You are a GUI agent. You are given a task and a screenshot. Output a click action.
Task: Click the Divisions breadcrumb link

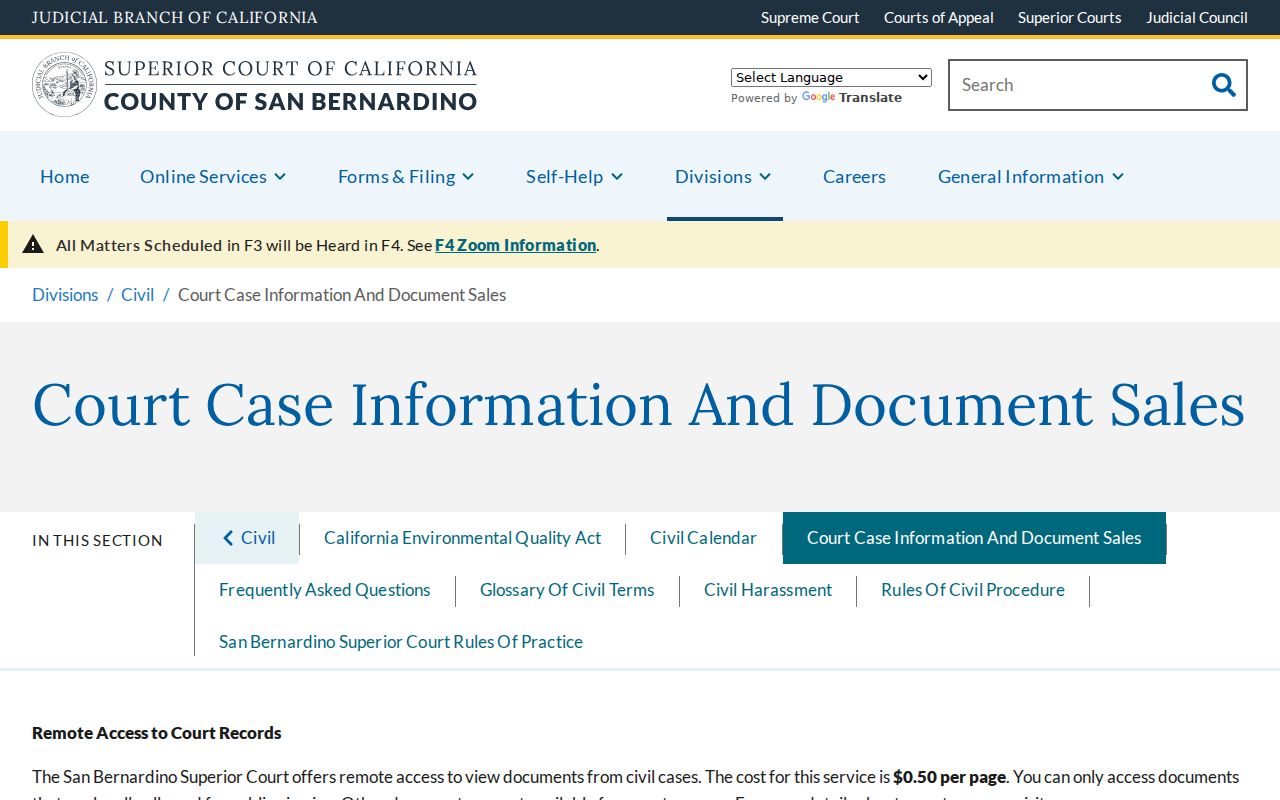coord(65,295)
